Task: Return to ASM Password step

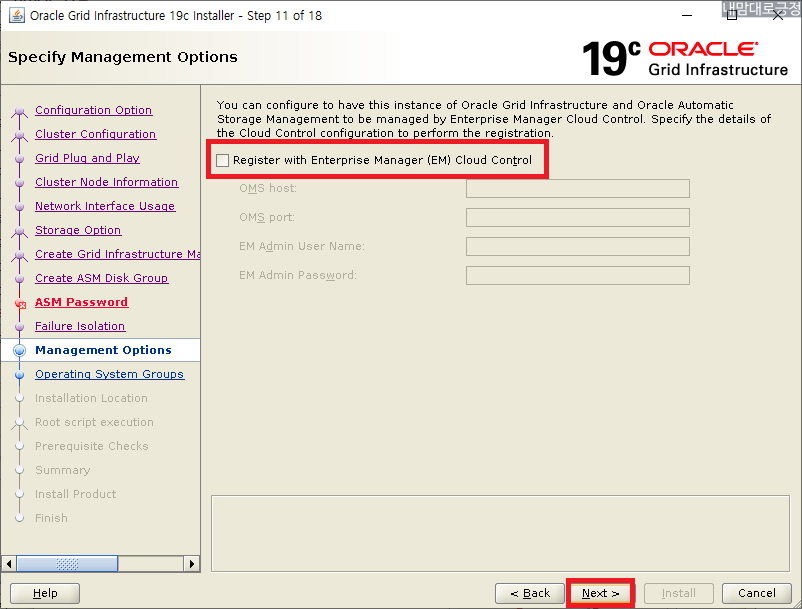Action: pyautogui.click(x=81, y=302)
